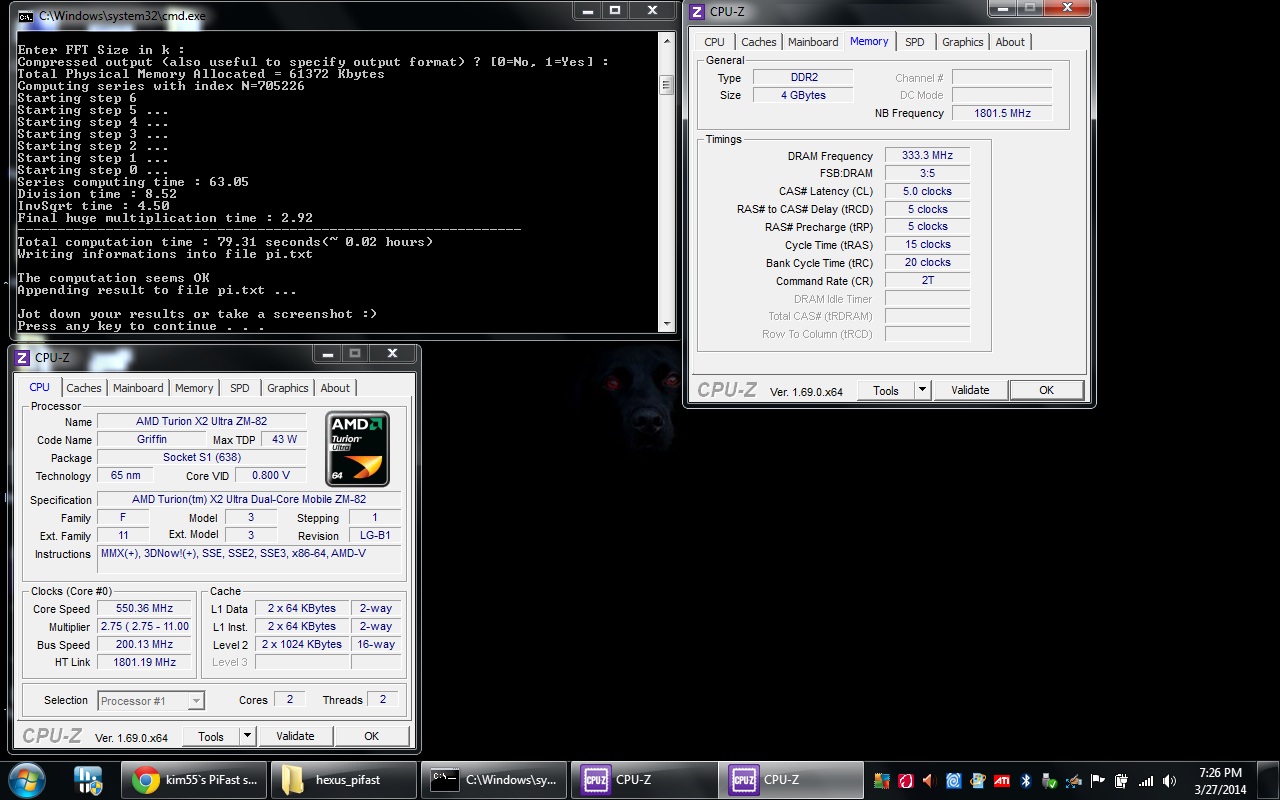Click cmd.exe scrollbar down arrow
This screenshot has height=800, width=1280.
[x=667, y=323]
